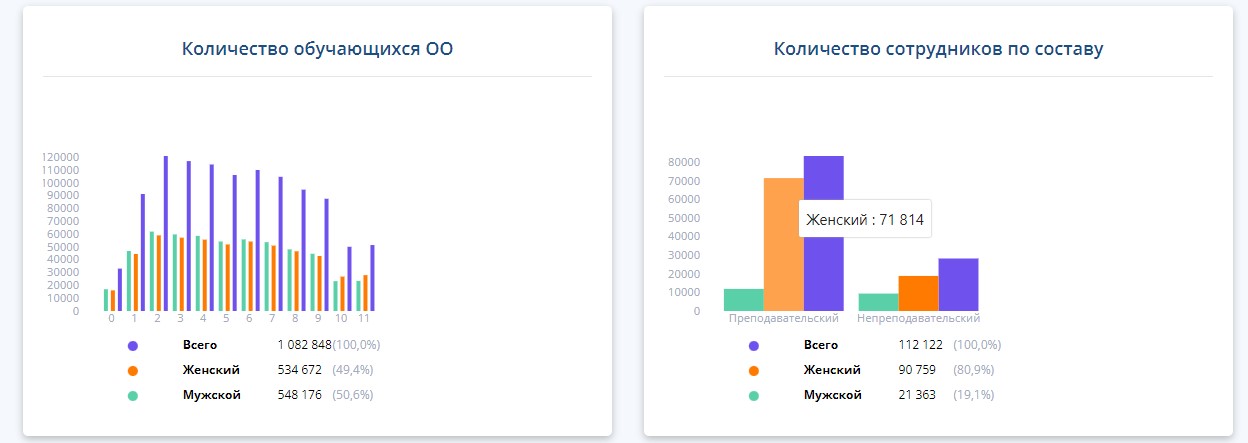Toggle Мужской series label in students chart legend
1248x443 pixels.
tap(211, 395)
